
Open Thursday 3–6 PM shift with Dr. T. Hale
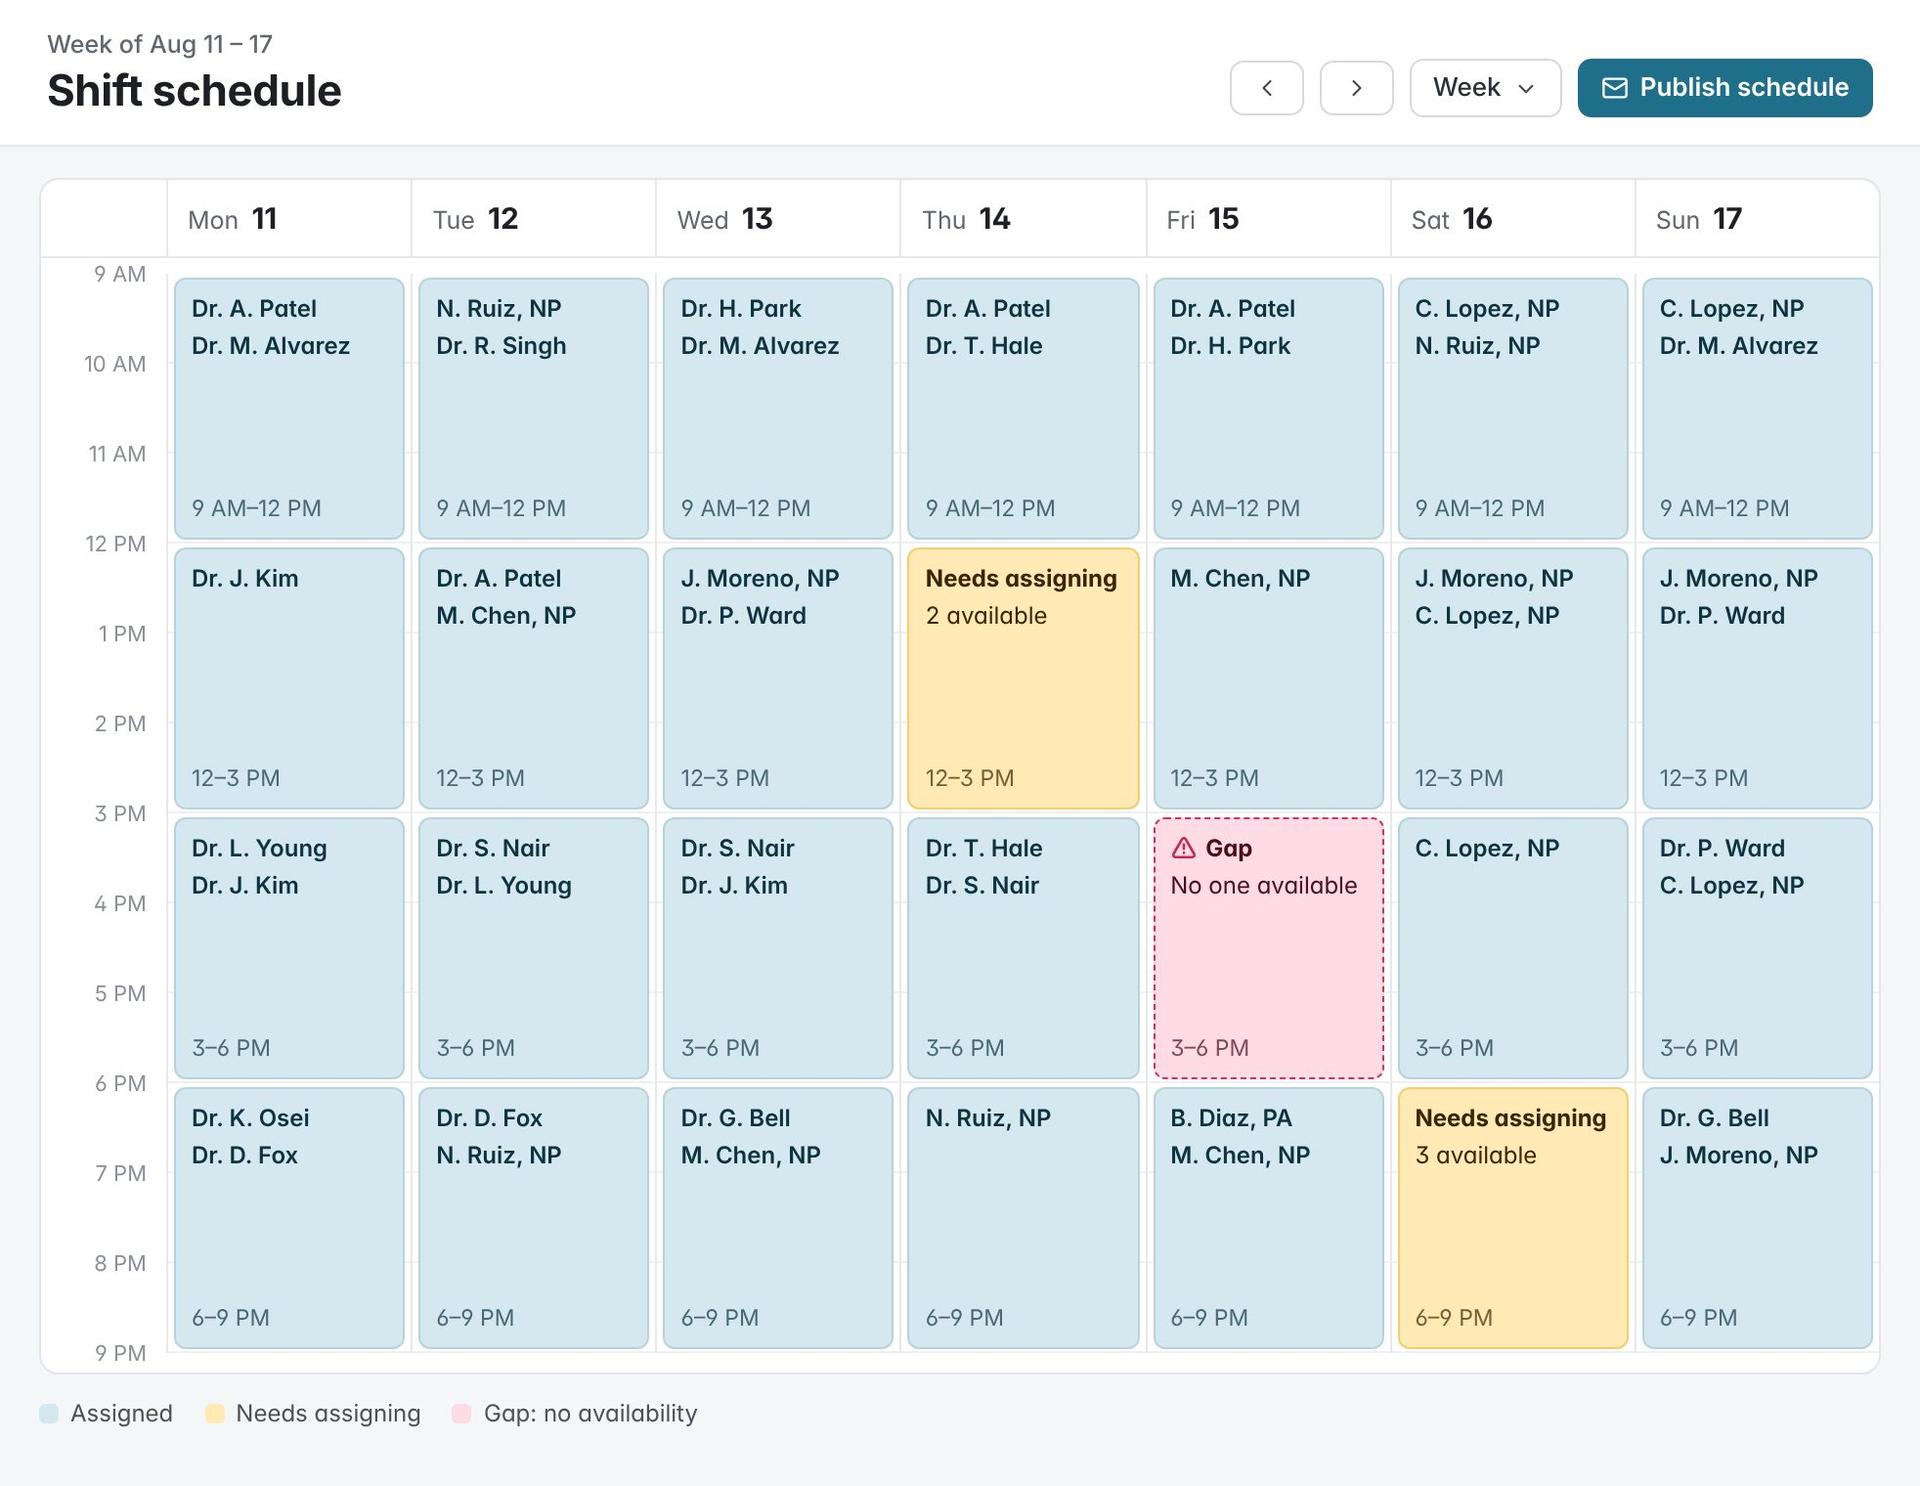pos(1023,948)
